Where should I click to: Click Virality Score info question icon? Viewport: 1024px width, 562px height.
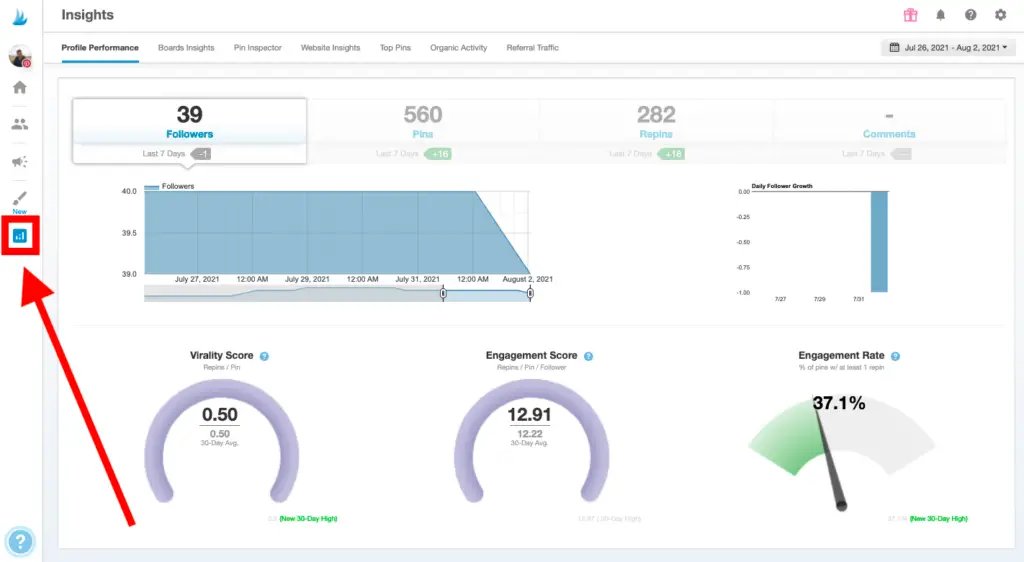point(264,356)
